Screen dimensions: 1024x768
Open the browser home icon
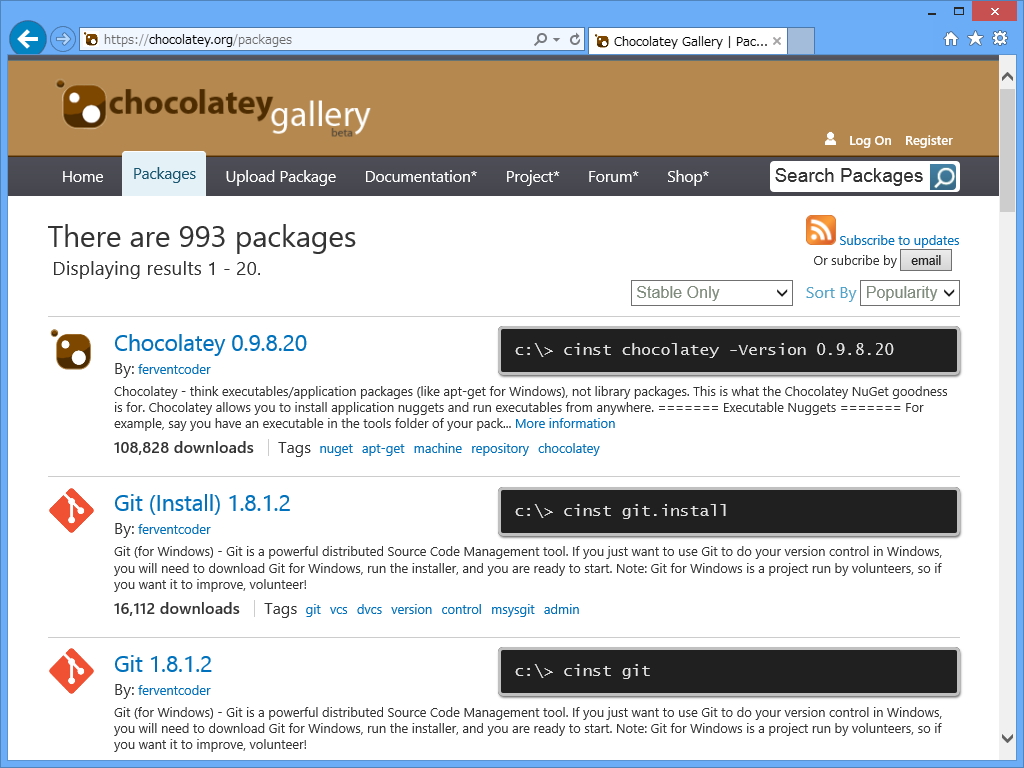pos(951,39)
